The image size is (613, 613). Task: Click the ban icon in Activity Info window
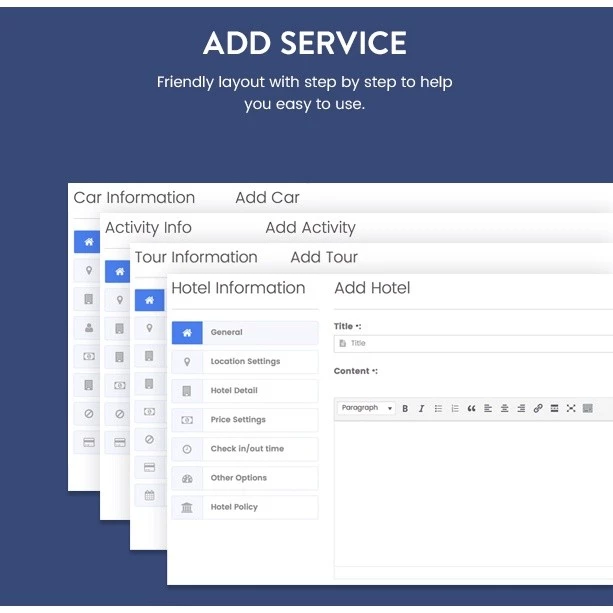(x=120, y=414)
